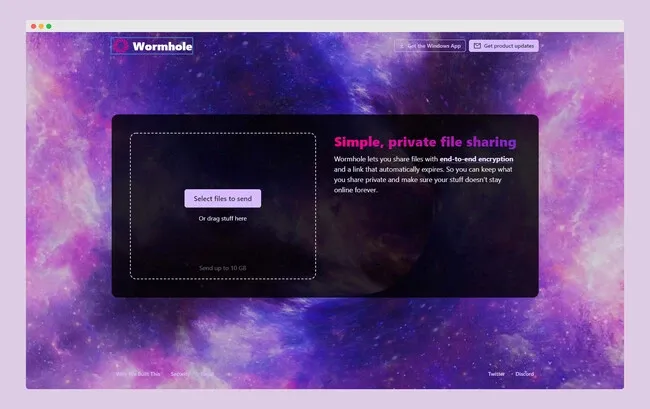The width and height of the screenshot is (650, 409).
Task: Open the Twitter footer link
Action: tap(496, 374)
